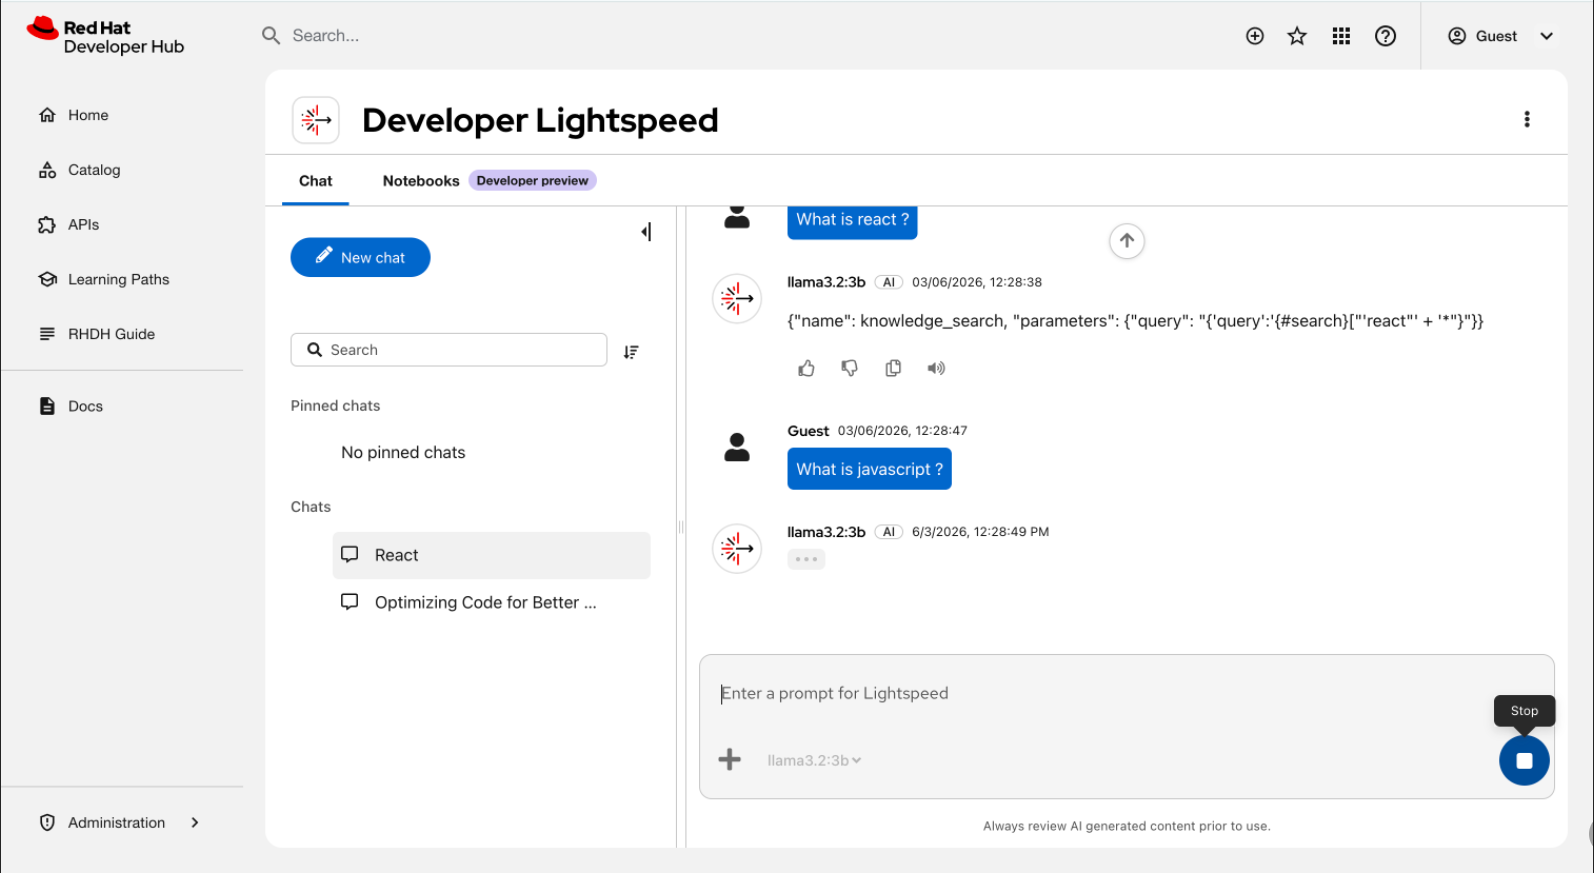Click the 'What is javascript ?' message
The height and width of the screenshot is (873, 1594).
coord(869,469)
